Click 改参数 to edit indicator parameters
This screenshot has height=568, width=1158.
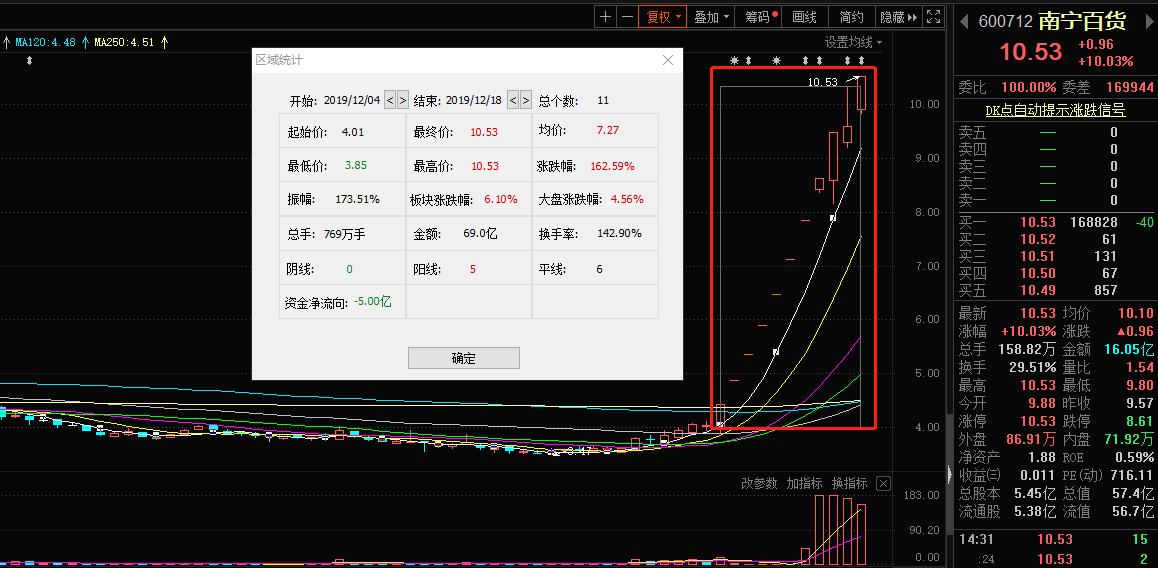[759, 484]
